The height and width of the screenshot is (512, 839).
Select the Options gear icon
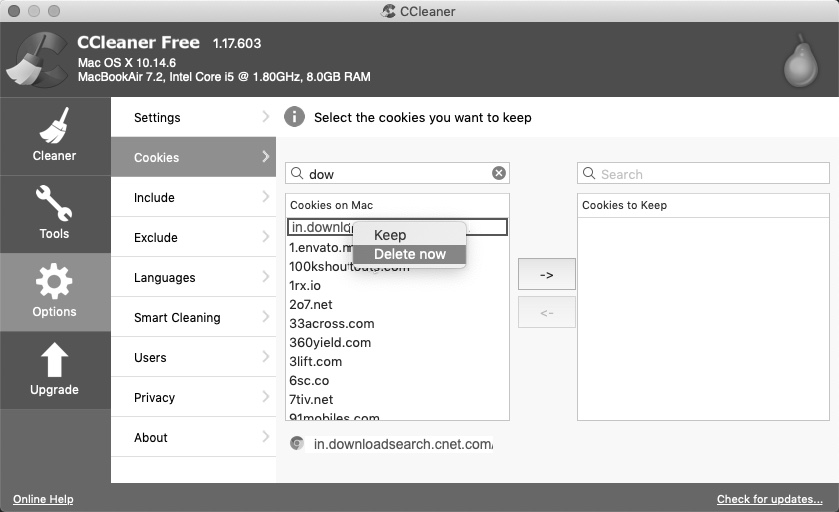54,281
